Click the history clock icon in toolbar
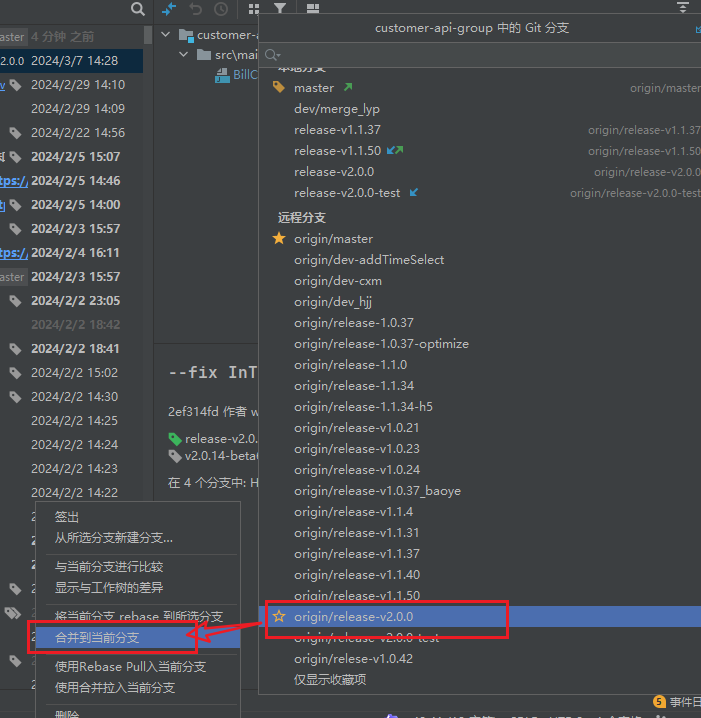This screenshot has height=718, width=701. pyautogui.click(x=220, y=9)
